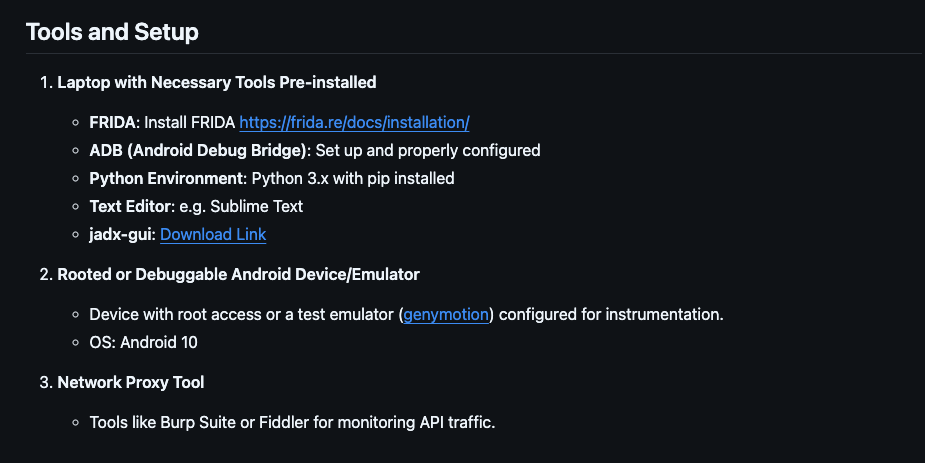
Task: Click the Python Environment label
Action: tap(166, 178)
